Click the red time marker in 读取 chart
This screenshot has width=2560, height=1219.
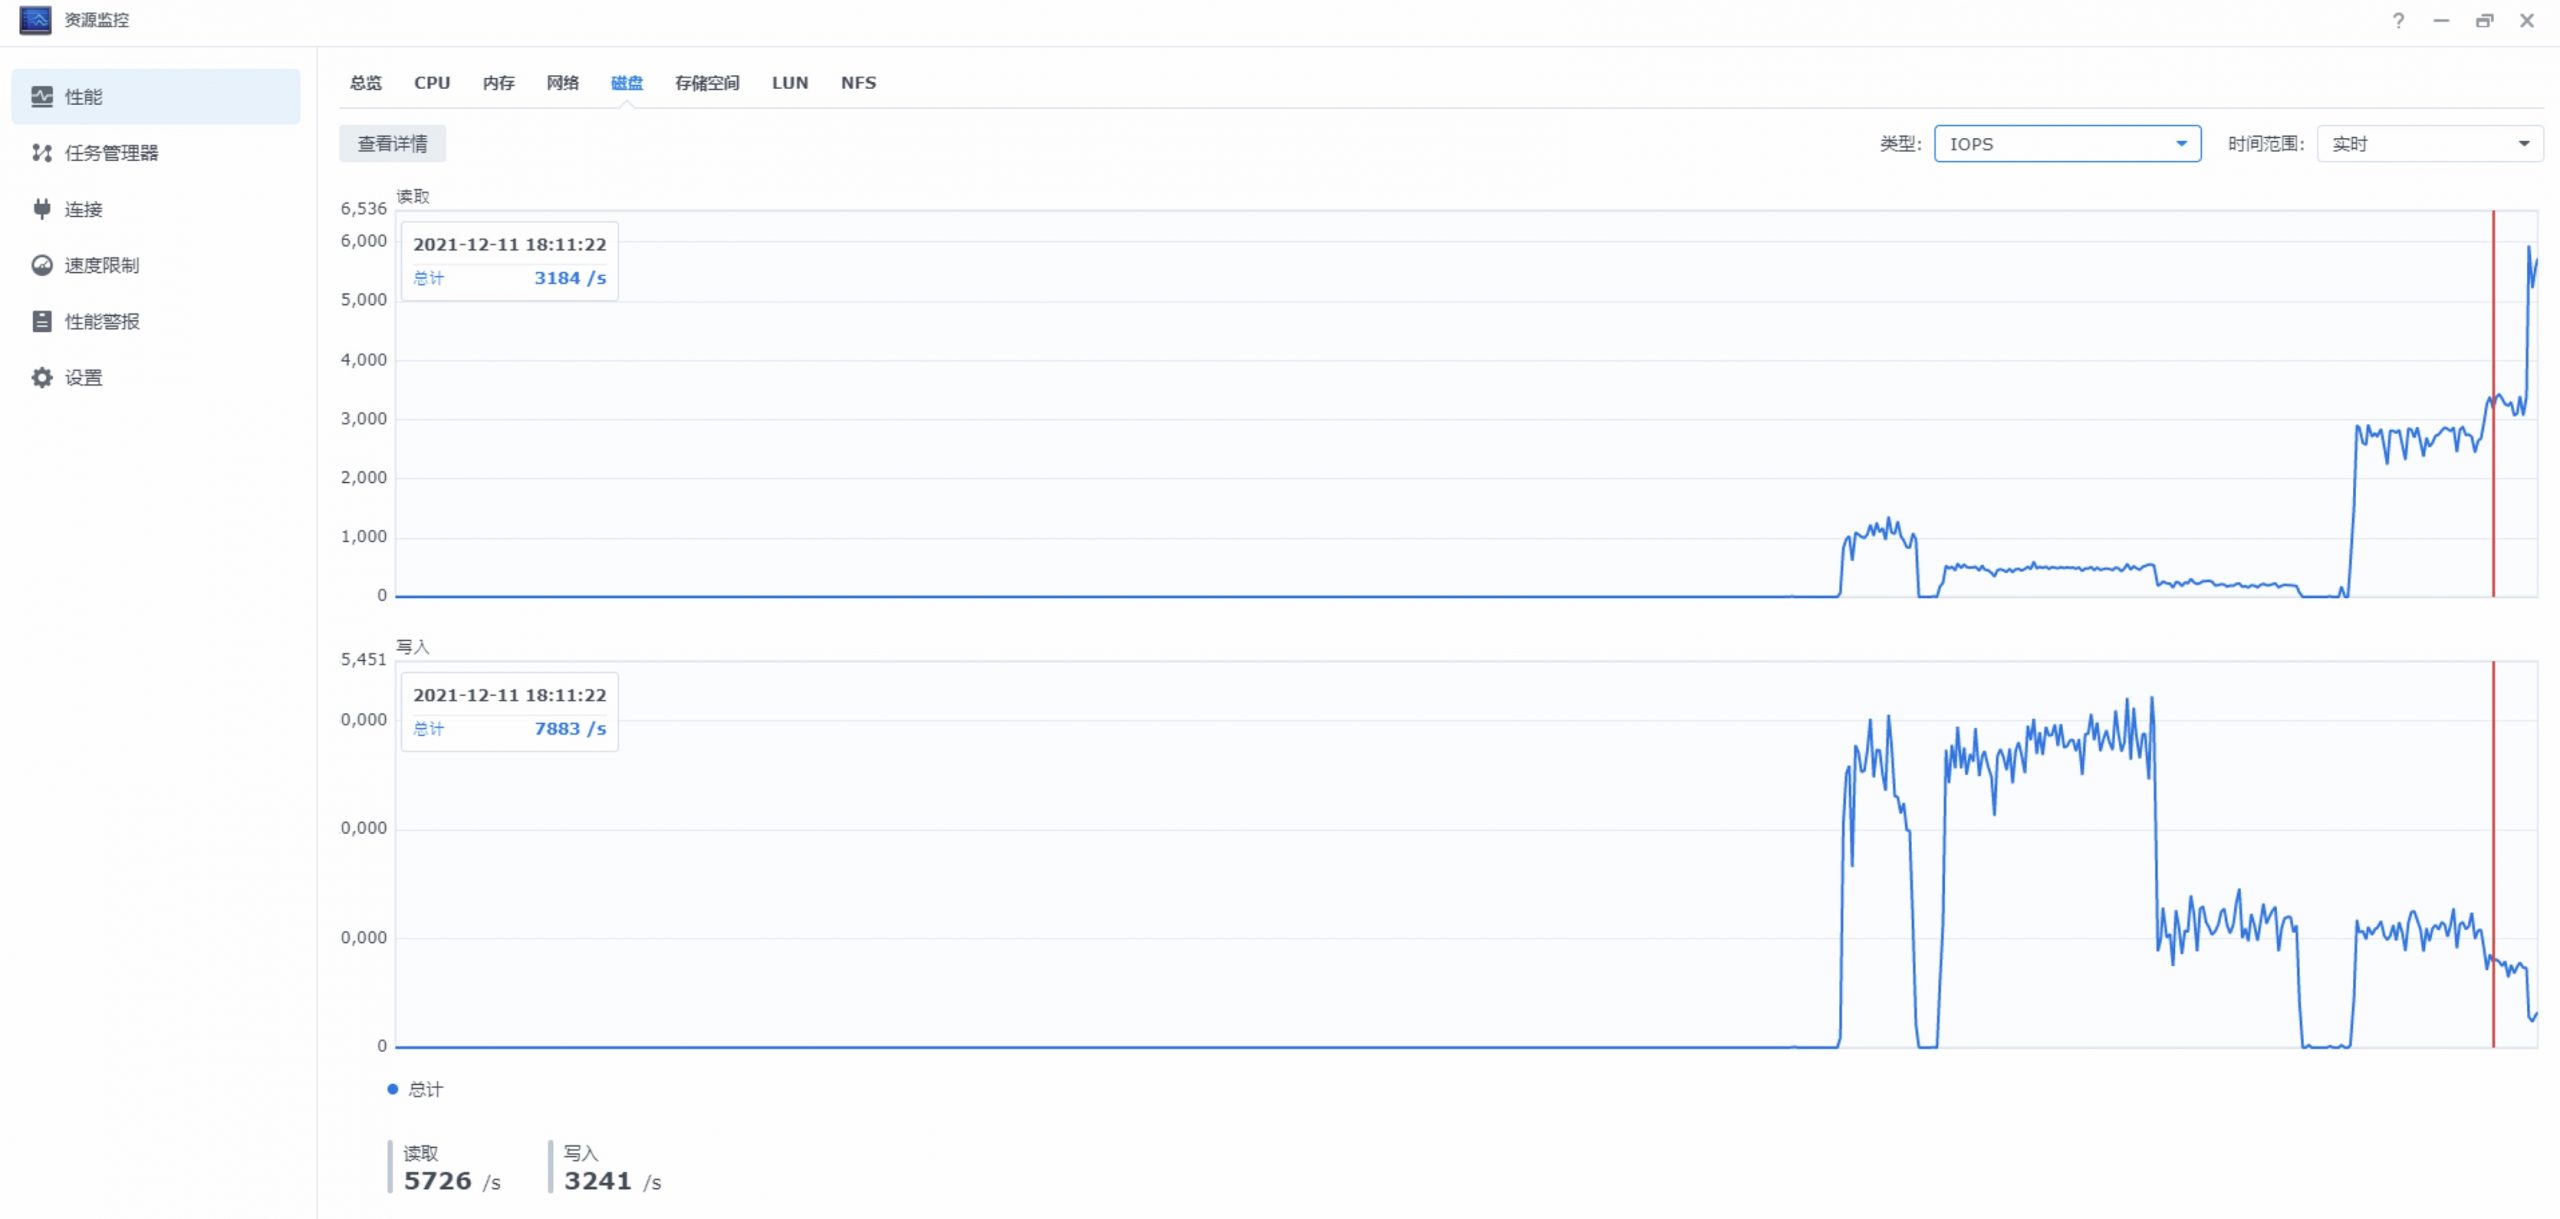2493,404
